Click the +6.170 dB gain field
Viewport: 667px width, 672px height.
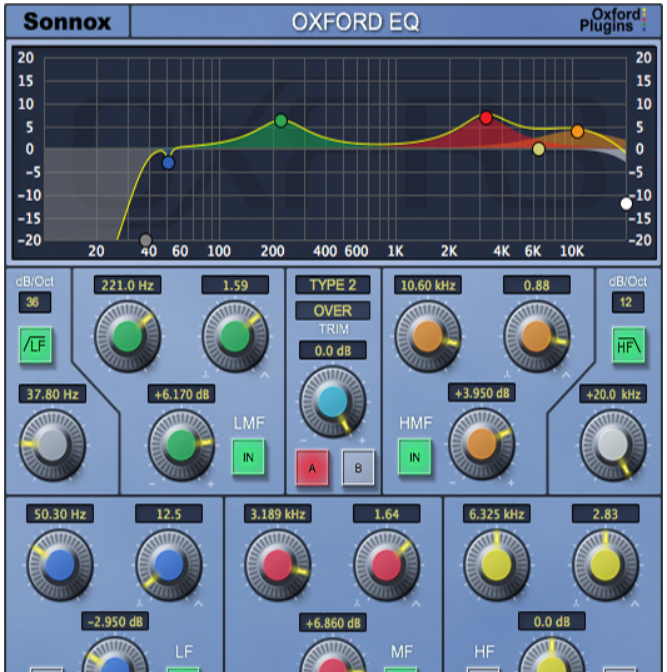(181, 394)
